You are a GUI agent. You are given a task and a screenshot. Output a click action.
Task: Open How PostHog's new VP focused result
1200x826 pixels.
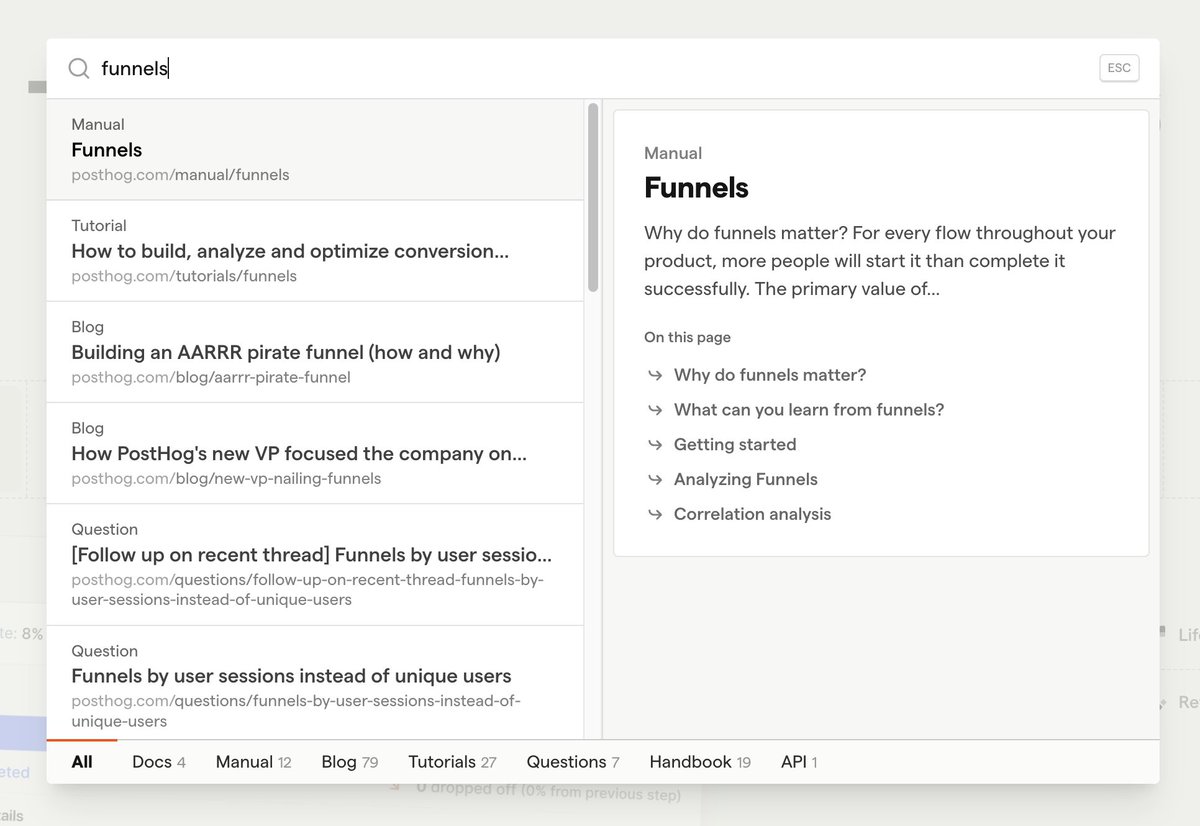tap(315, 453)
